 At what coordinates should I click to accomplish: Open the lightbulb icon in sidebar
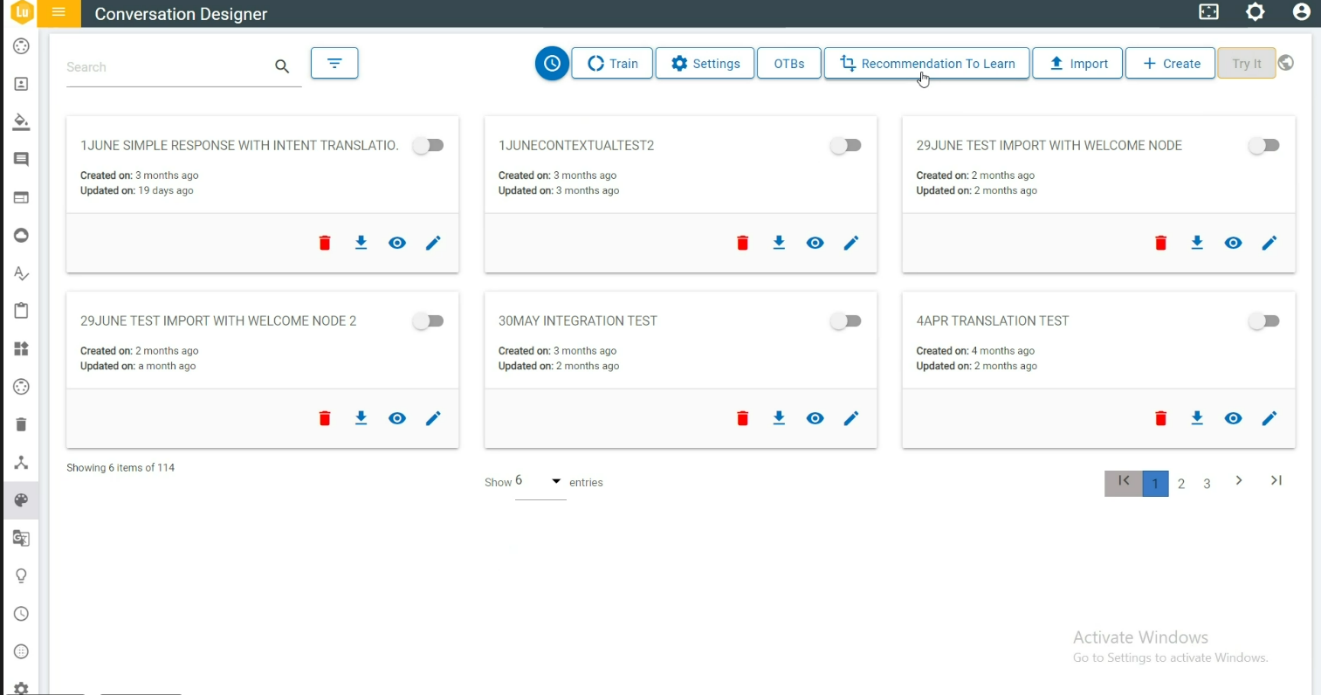(21, 576)
